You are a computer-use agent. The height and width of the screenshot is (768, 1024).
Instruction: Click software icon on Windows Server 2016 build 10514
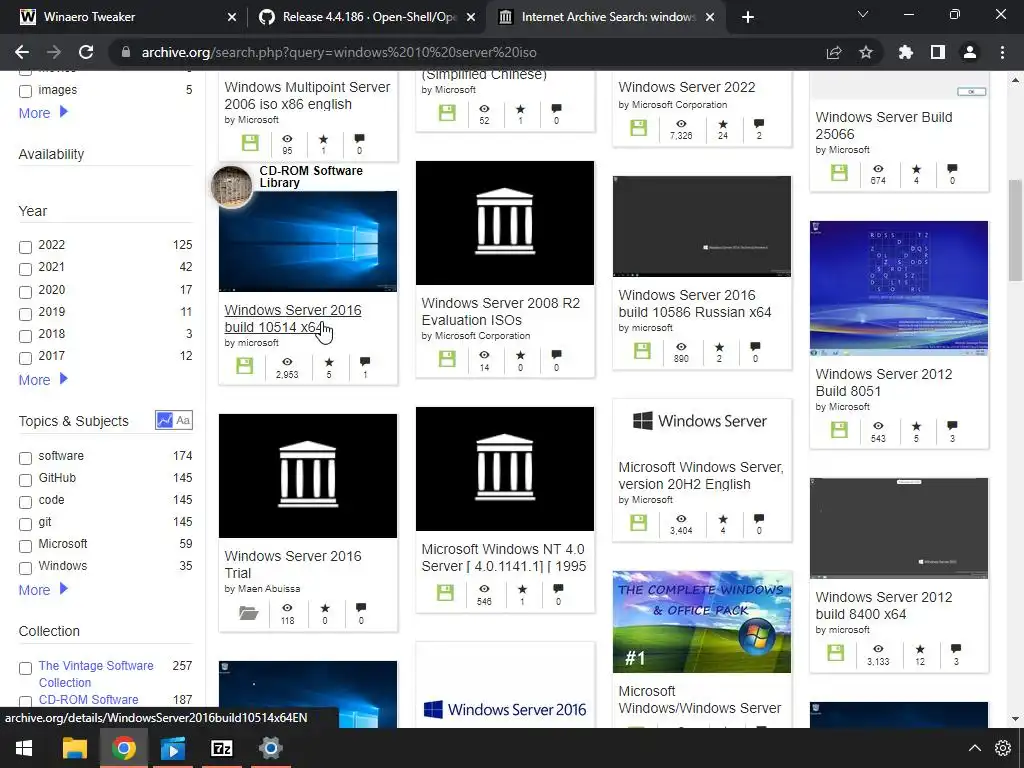245,366
